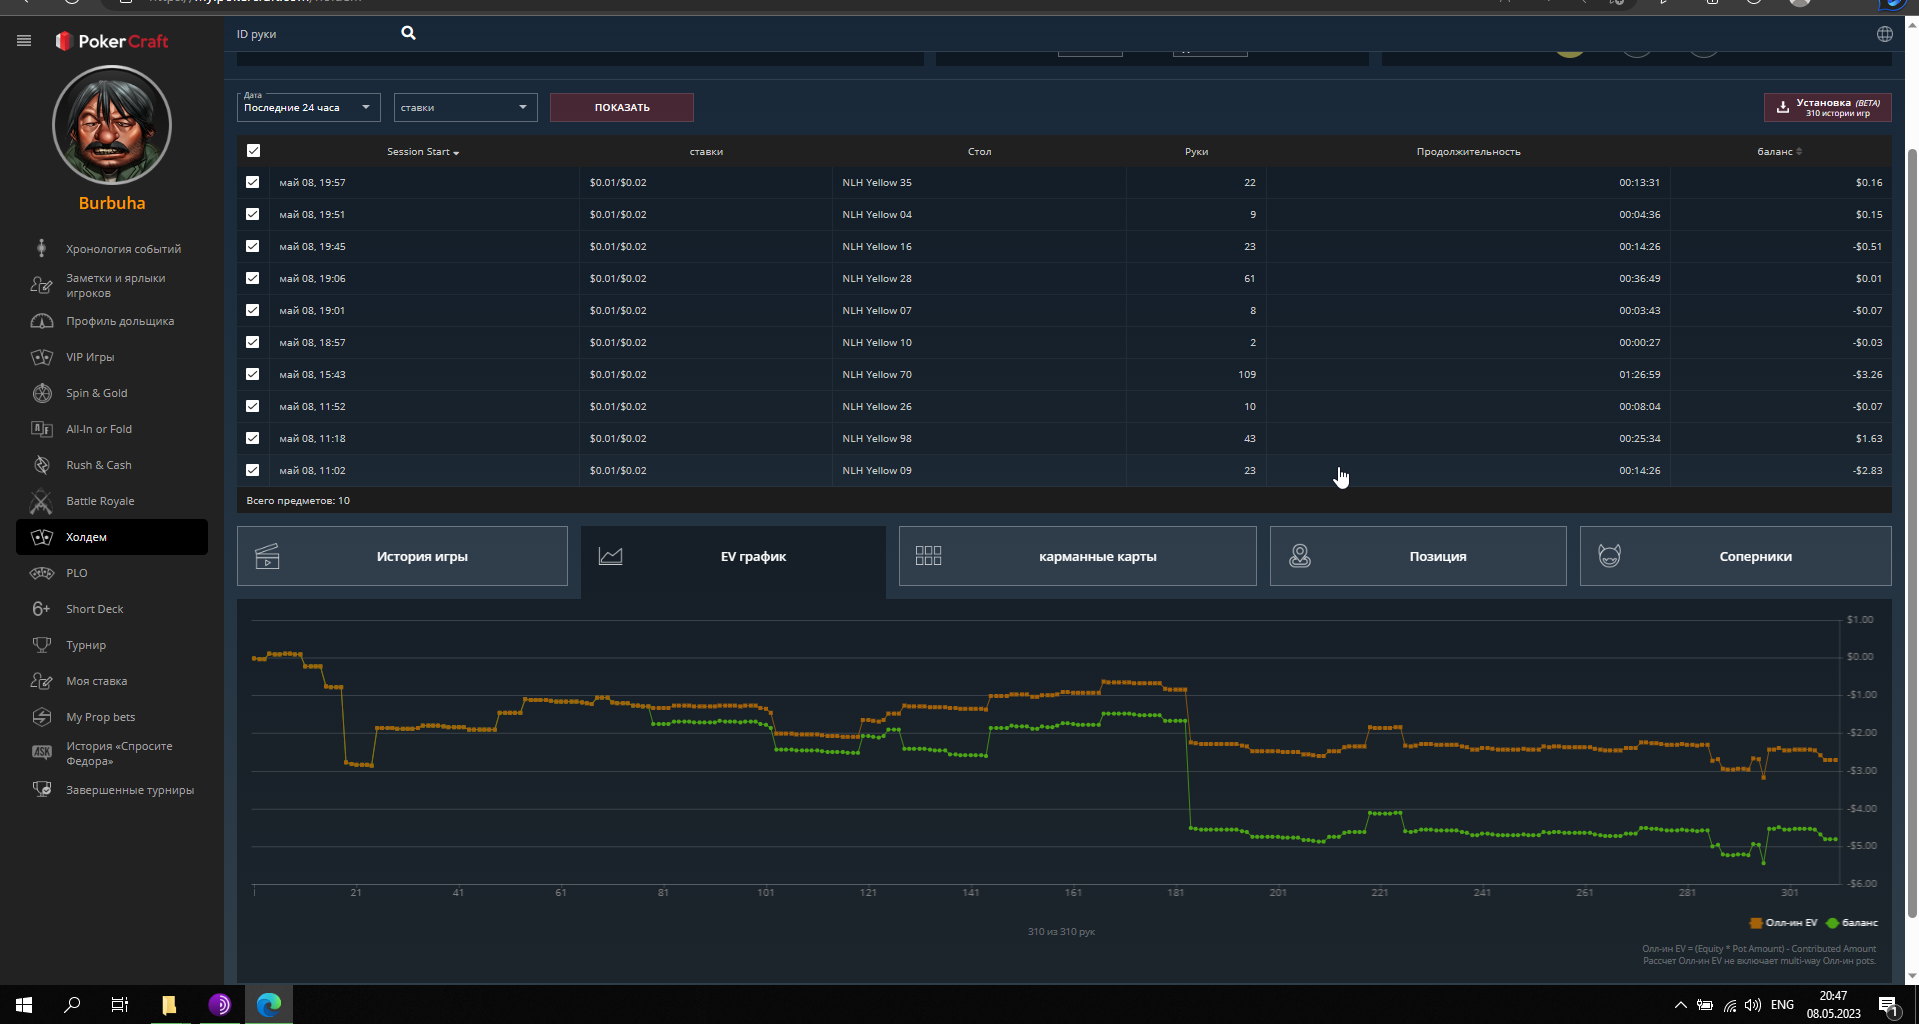Click the Установка (BETA) download button
Viewport: 1919px width, 1024px height.
point(1827,107)
